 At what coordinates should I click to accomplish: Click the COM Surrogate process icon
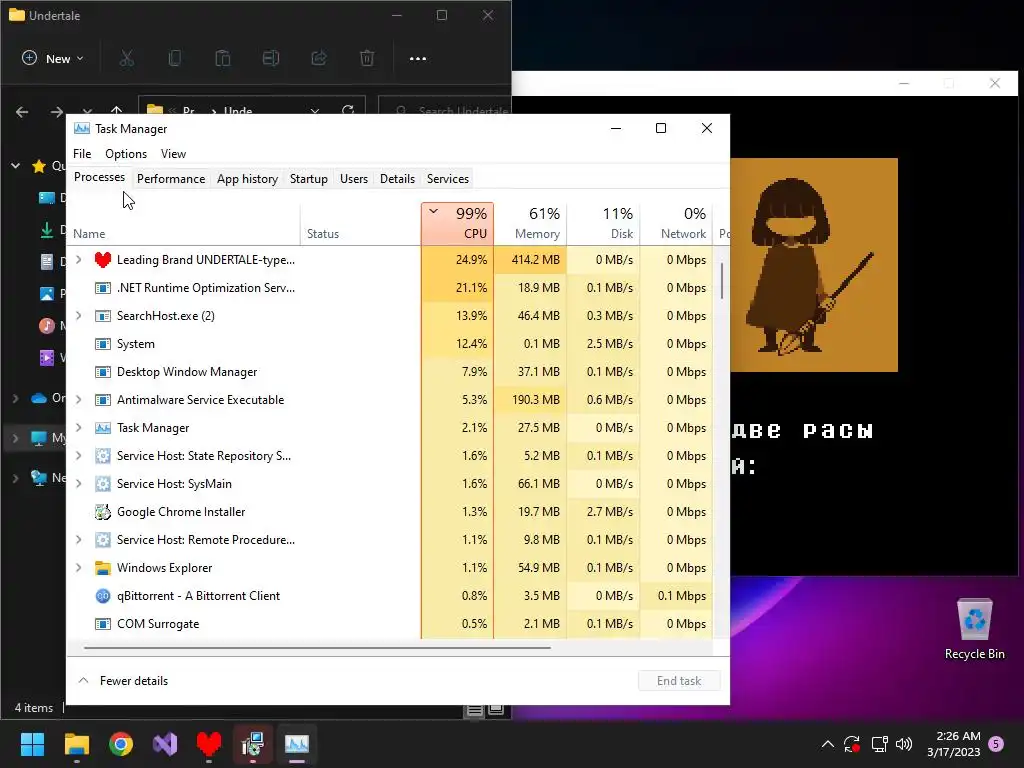[103, 624]
